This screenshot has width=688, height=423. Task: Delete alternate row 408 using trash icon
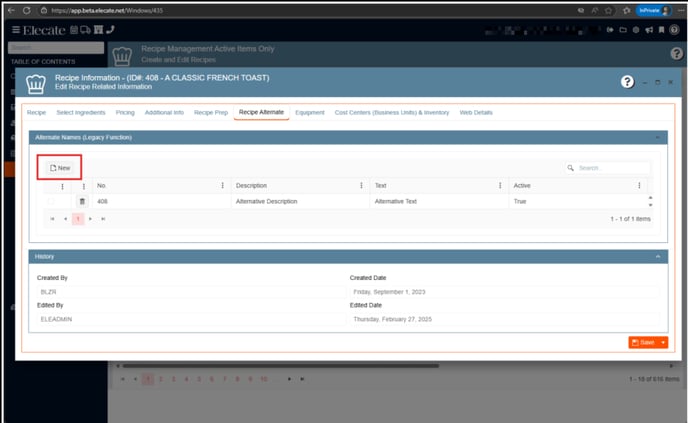click(83, 202)
